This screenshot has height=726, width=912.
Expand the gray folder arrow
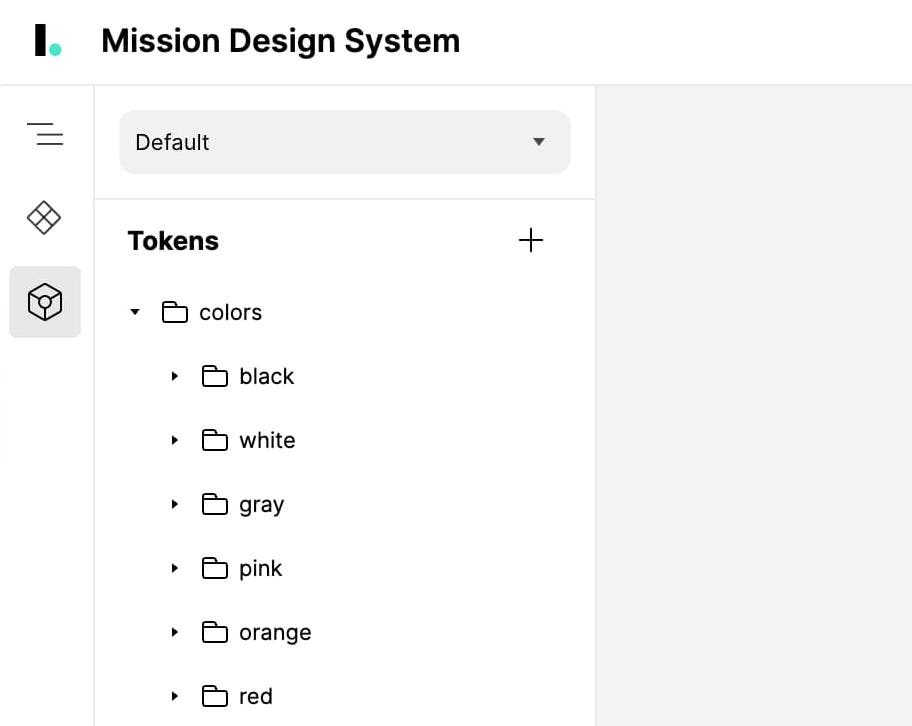click(x=174, y=504)
